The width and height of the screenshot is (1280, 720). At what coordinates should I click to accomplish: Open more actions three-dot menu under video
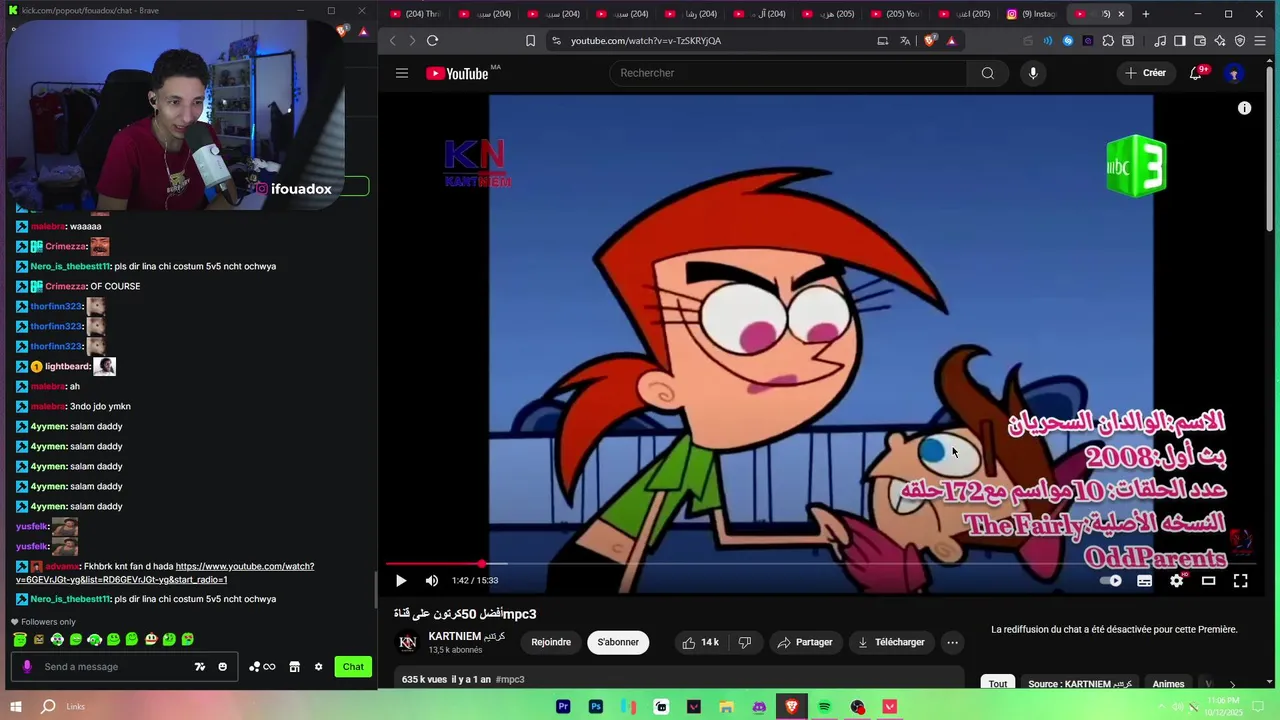point(952,642)
